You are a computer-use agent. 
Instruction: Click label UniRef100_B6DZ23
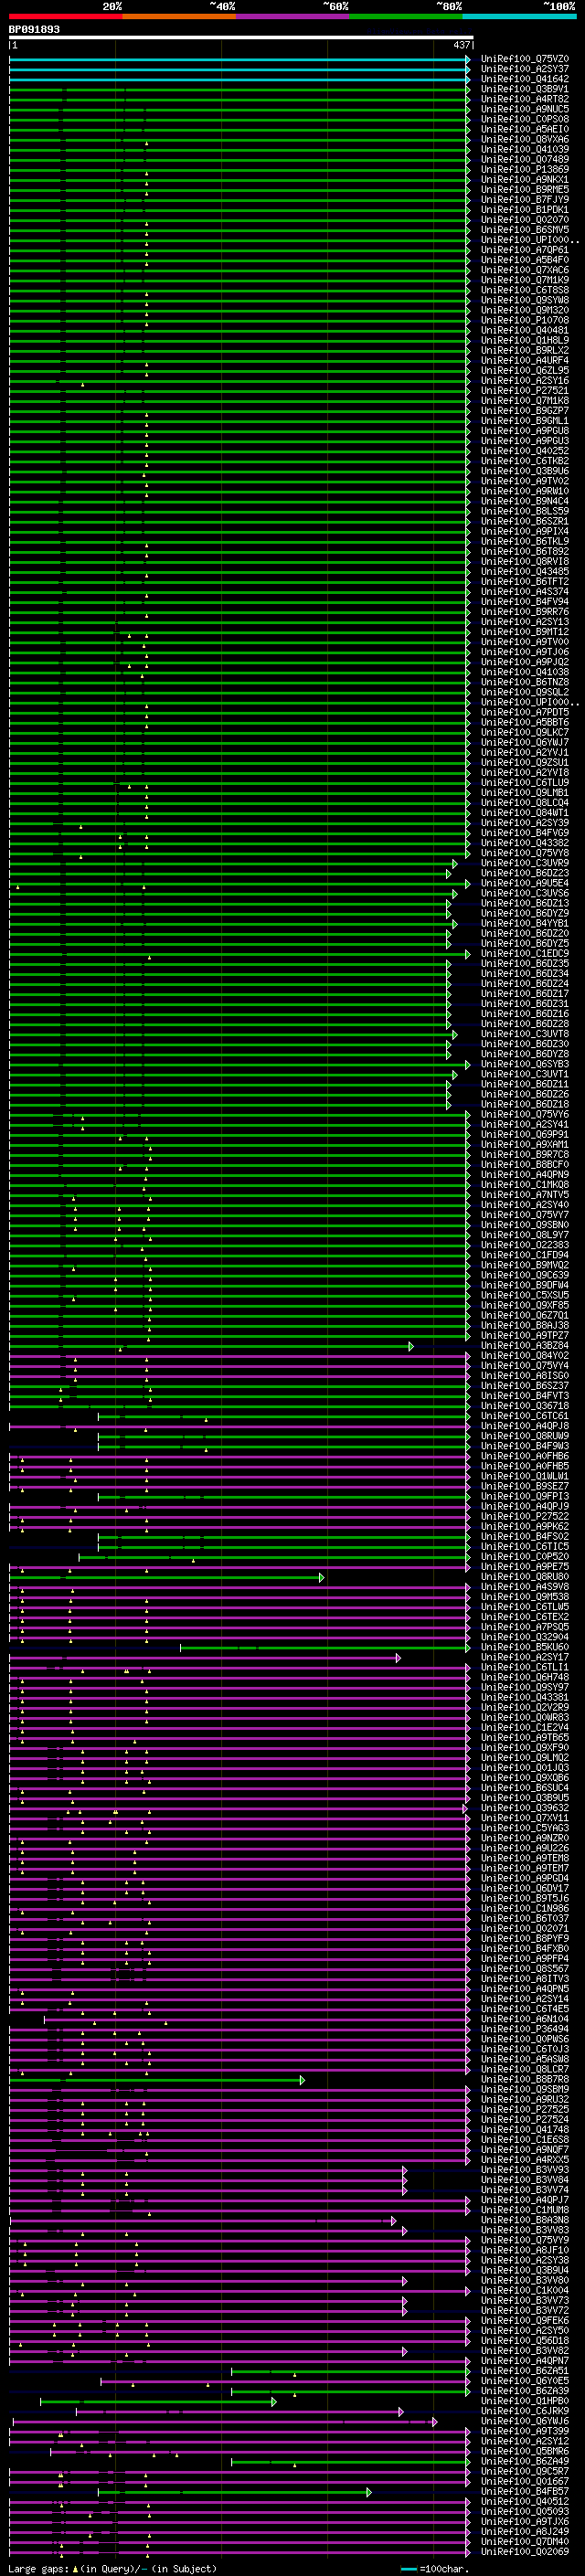pyautogui.click(x=525, y=873)
